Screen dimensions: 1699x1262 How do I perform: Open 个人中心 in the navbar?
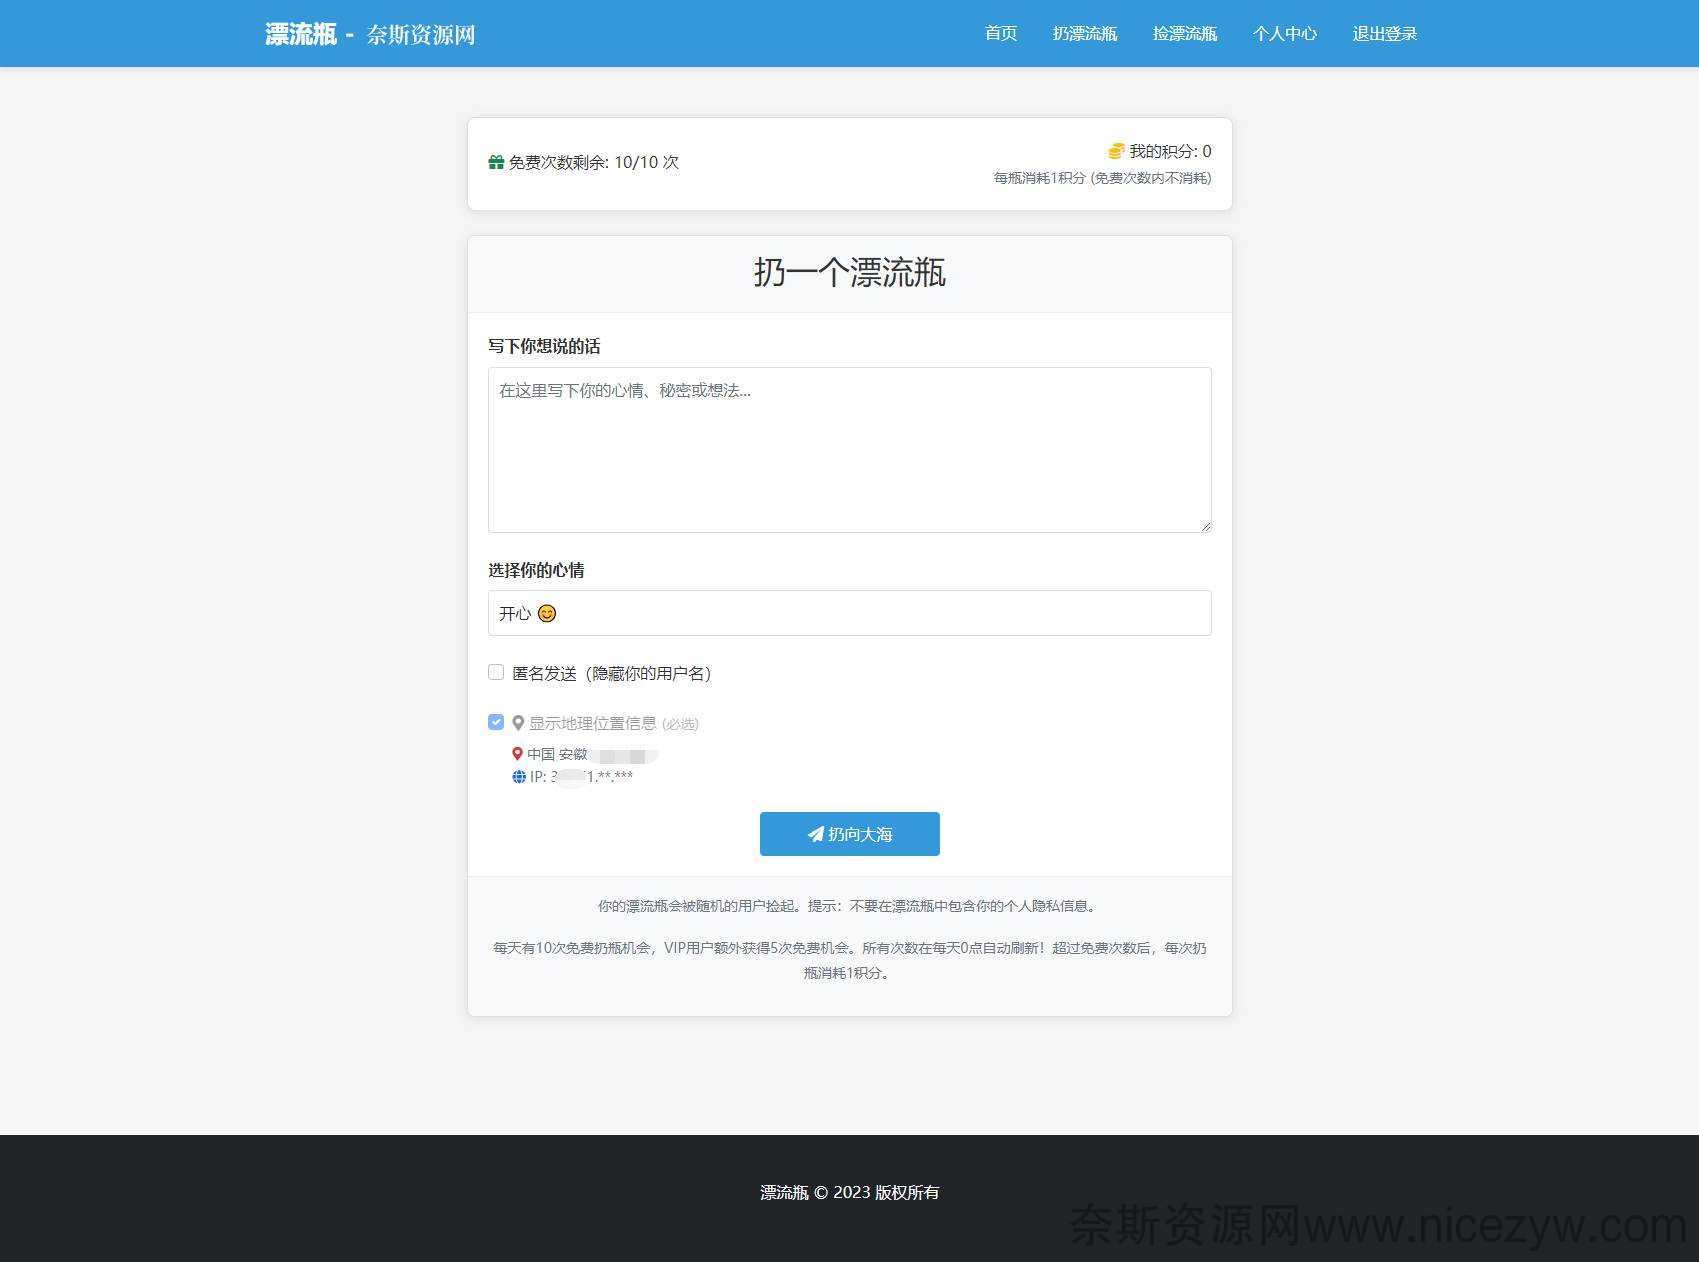click(1284, 34)
